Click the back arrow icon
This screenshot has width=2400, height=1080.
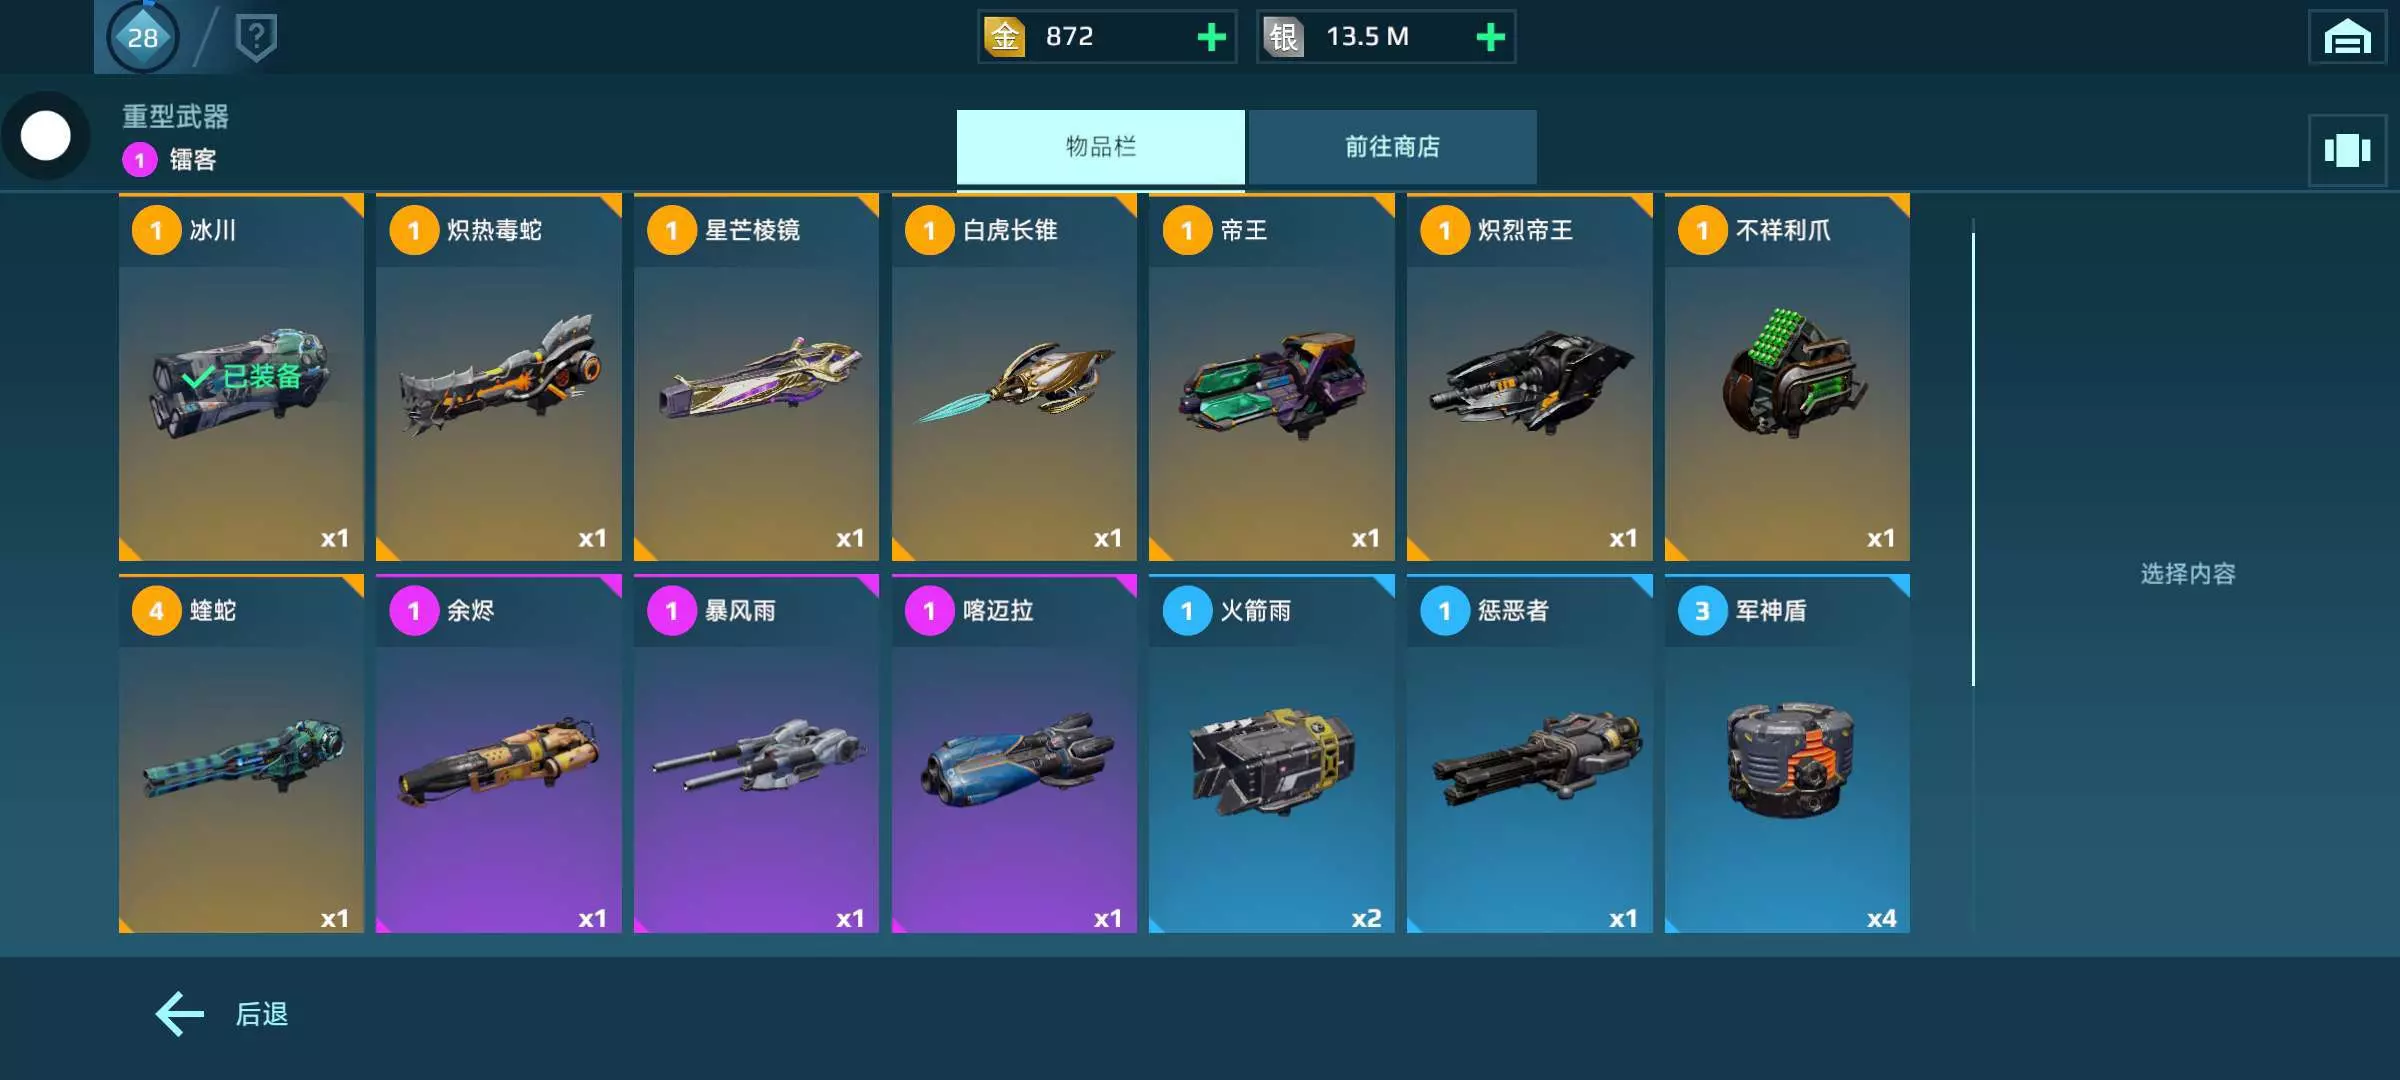click(180, 1014)
